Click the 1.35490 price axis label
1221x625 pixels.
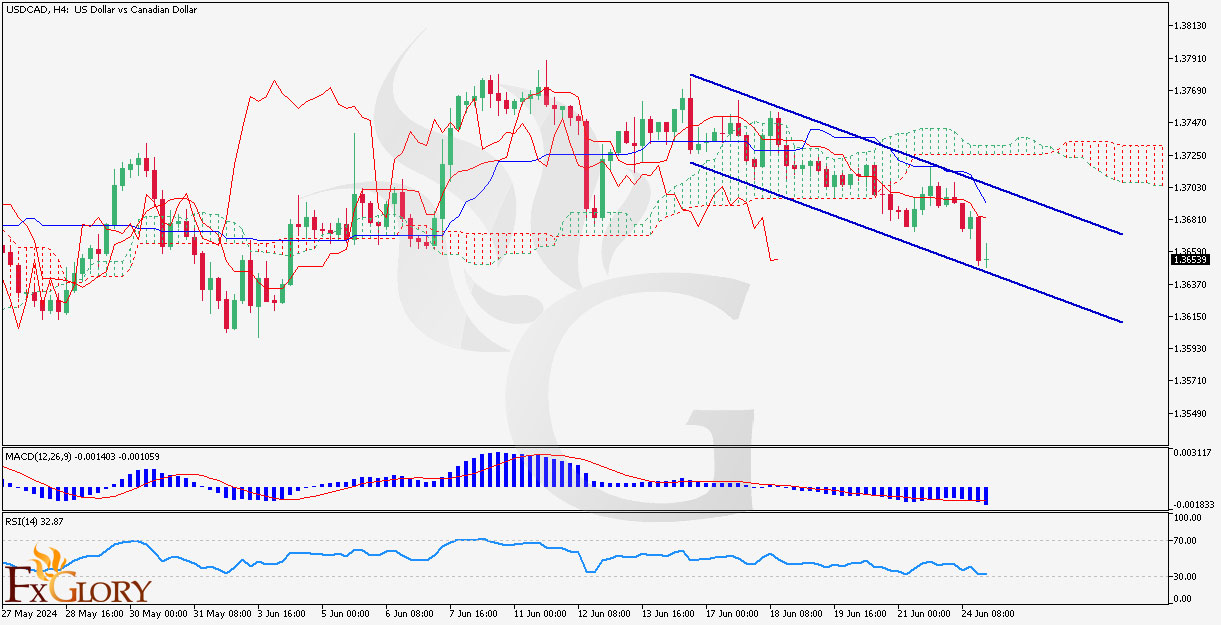(x=1190, y=412)
